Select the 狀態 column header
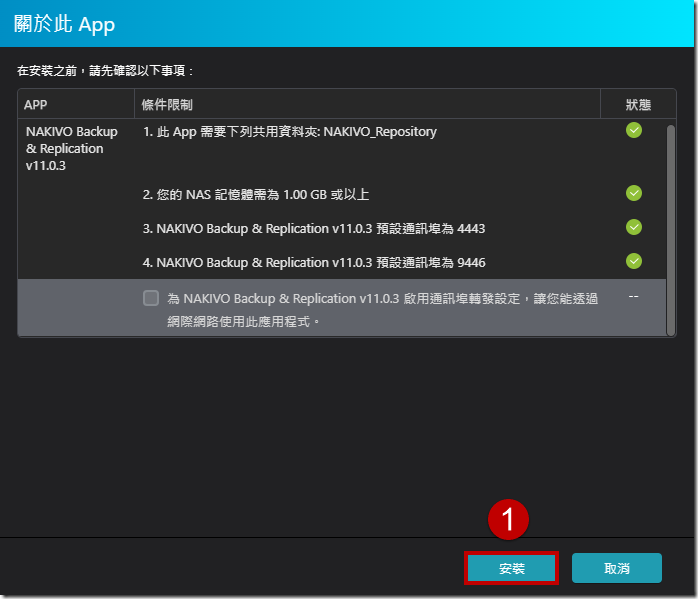Viewport: 698px width, 599px height. pos(638,105)
